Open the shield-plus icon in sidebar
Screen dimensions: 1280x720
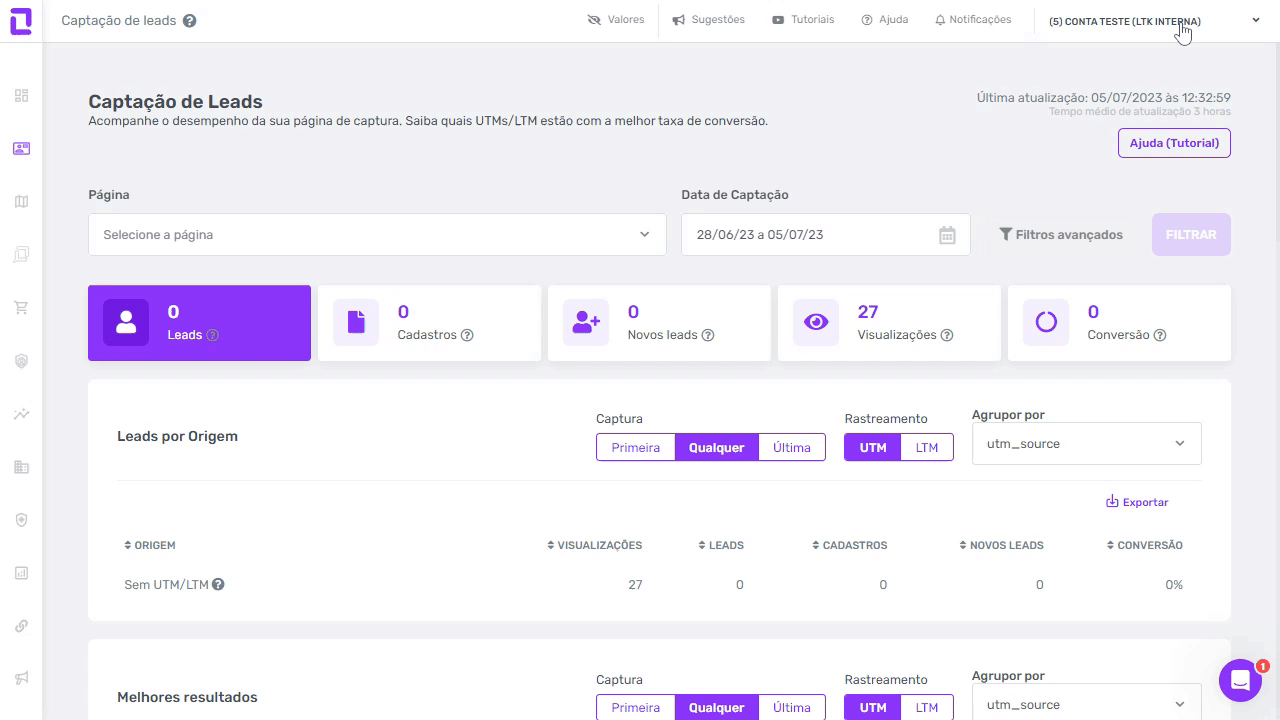click(21, 520)
